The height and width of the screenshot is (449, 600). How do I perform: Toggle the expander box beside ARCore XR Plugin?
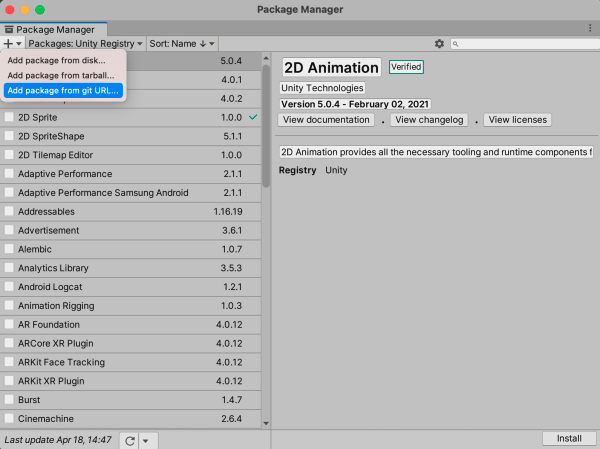[9, 343]
